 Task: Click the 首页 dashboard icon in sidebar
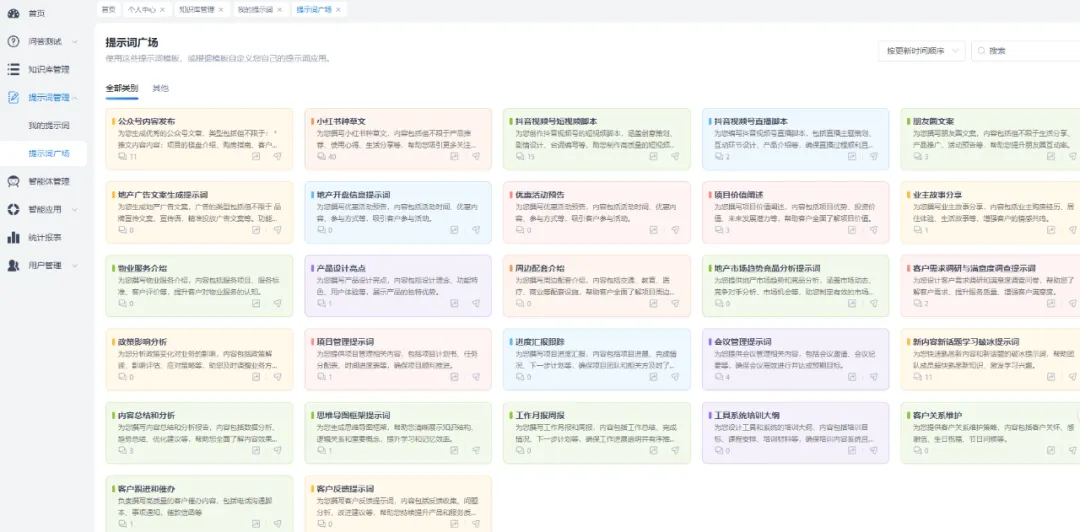pyautogui.click(x=13, y=13)
